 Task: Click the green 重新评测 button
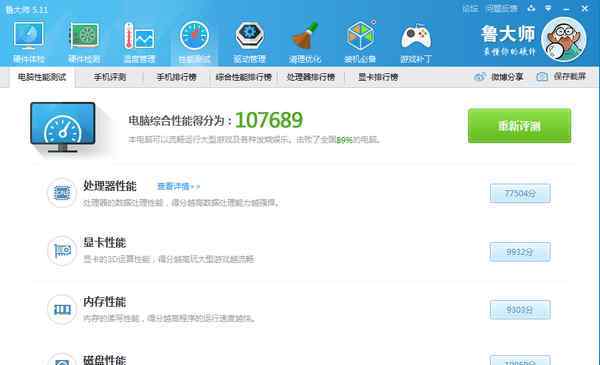519,126
